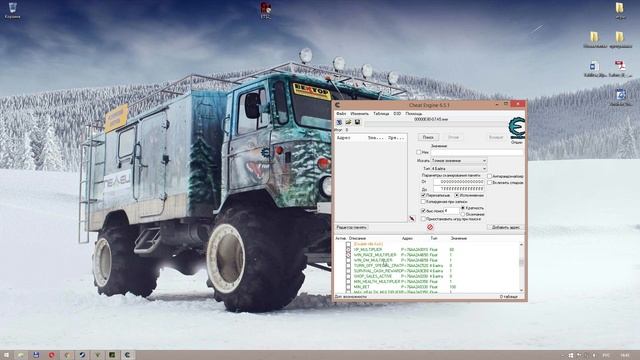
Task: Click the Memory View button
Action: tap(351, 227)
